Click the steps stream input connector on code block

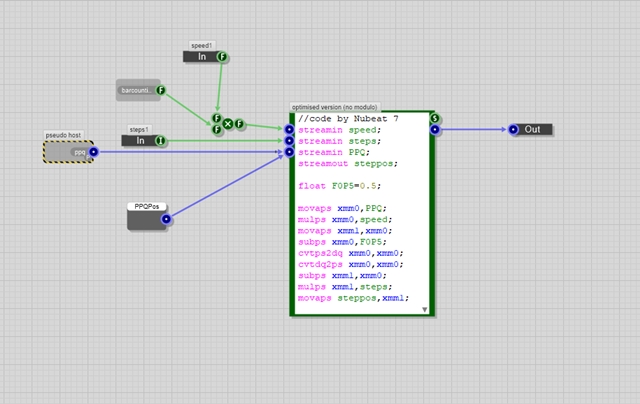[x=289, y=141]
